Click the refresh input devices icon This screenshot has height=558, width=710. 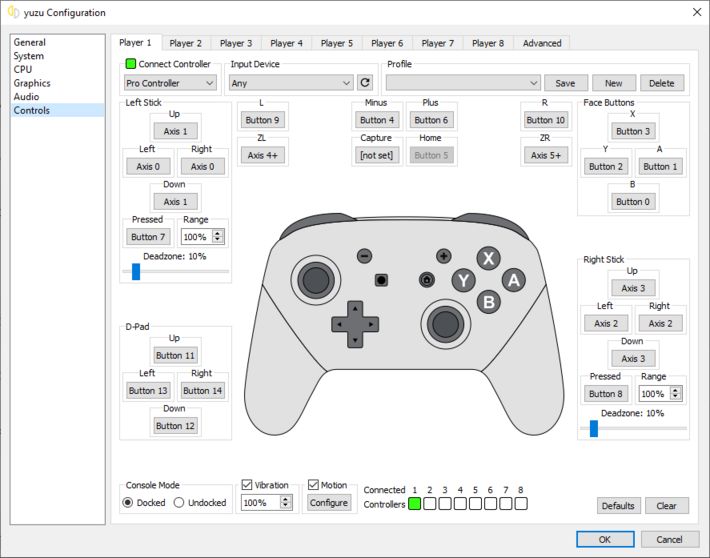(x=365, y=83)
